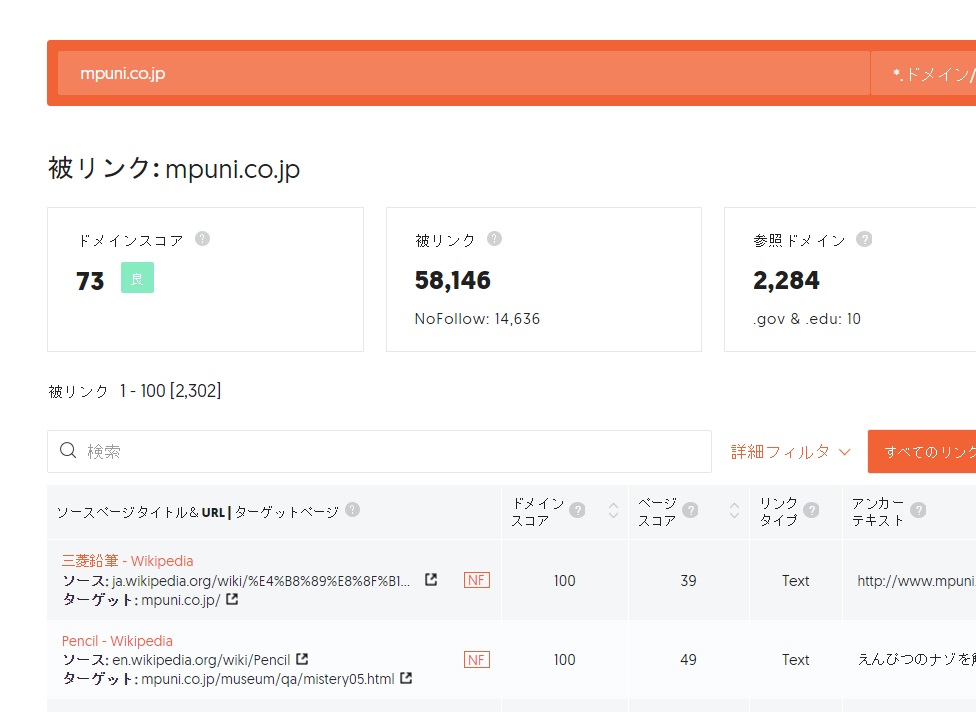The height and width of the screenshot is (712, 976).
Task: Open the 三菱鉛筆 - Wikipedia link
Action: (128, 561)
